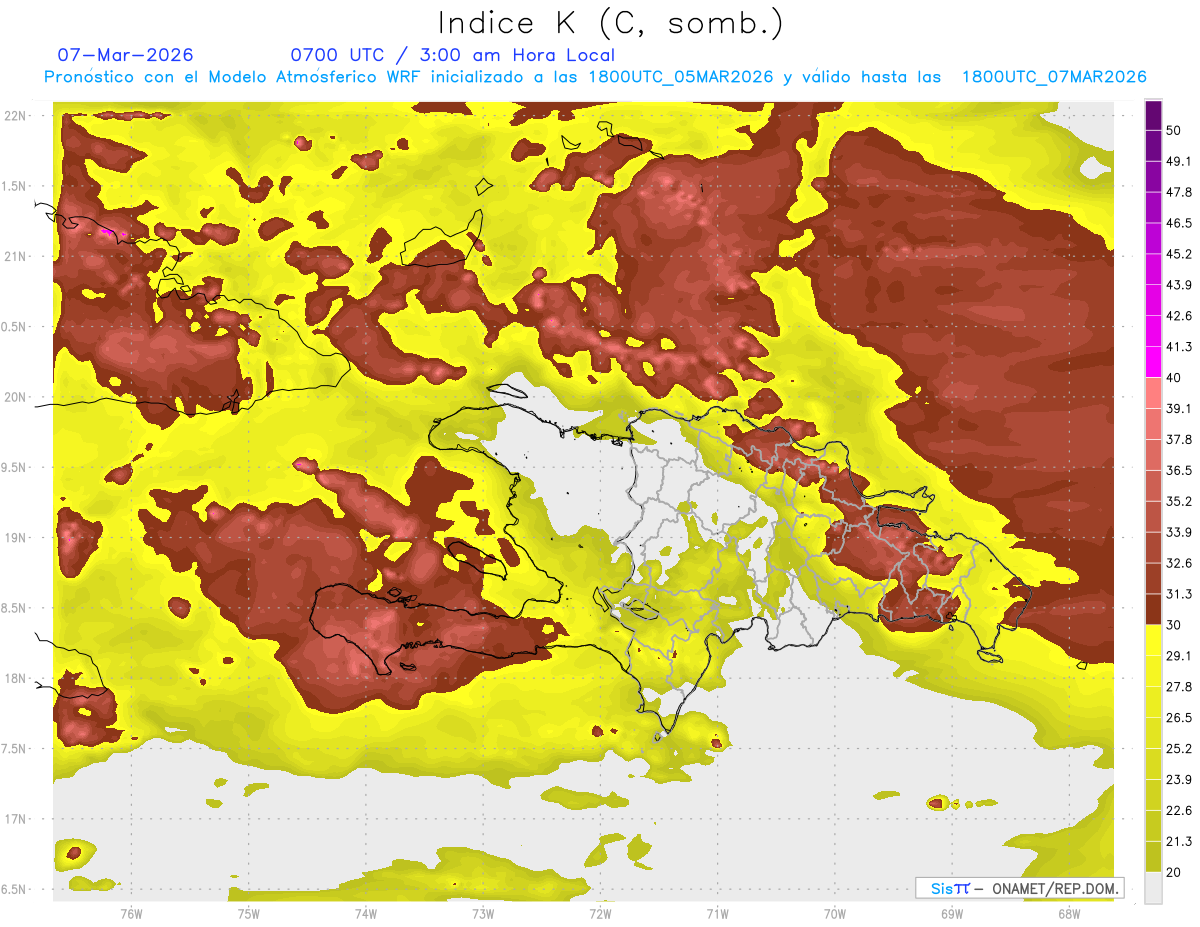Click the colorbar value "26.5"

click(1178, 717)
